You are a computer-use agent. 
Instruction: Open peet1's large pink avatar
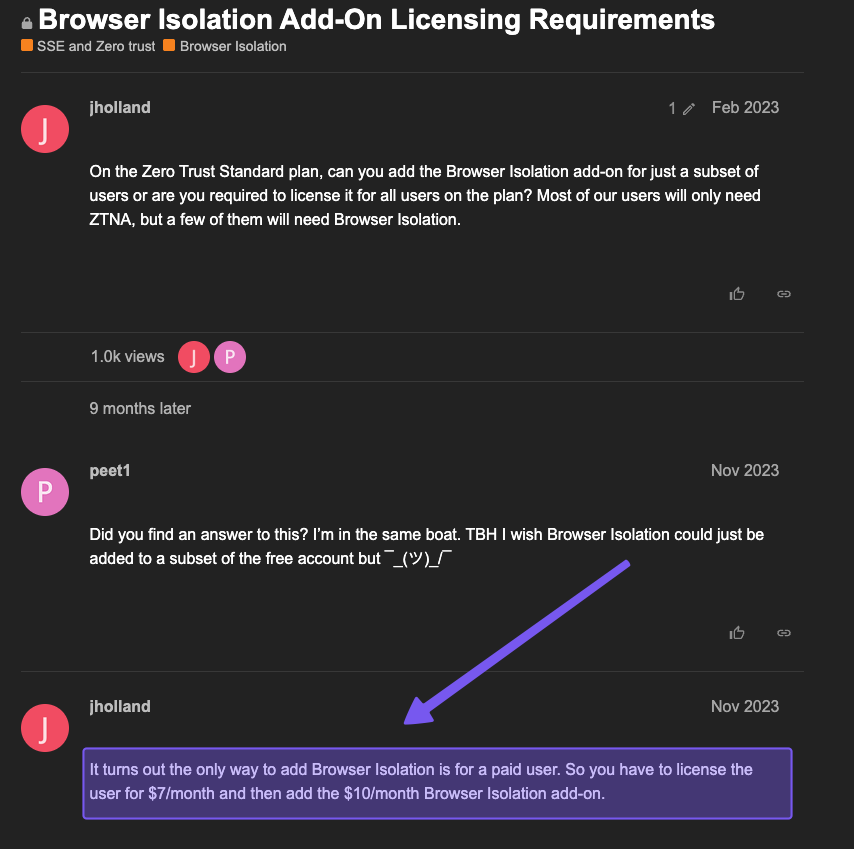[x=45, y=492]
